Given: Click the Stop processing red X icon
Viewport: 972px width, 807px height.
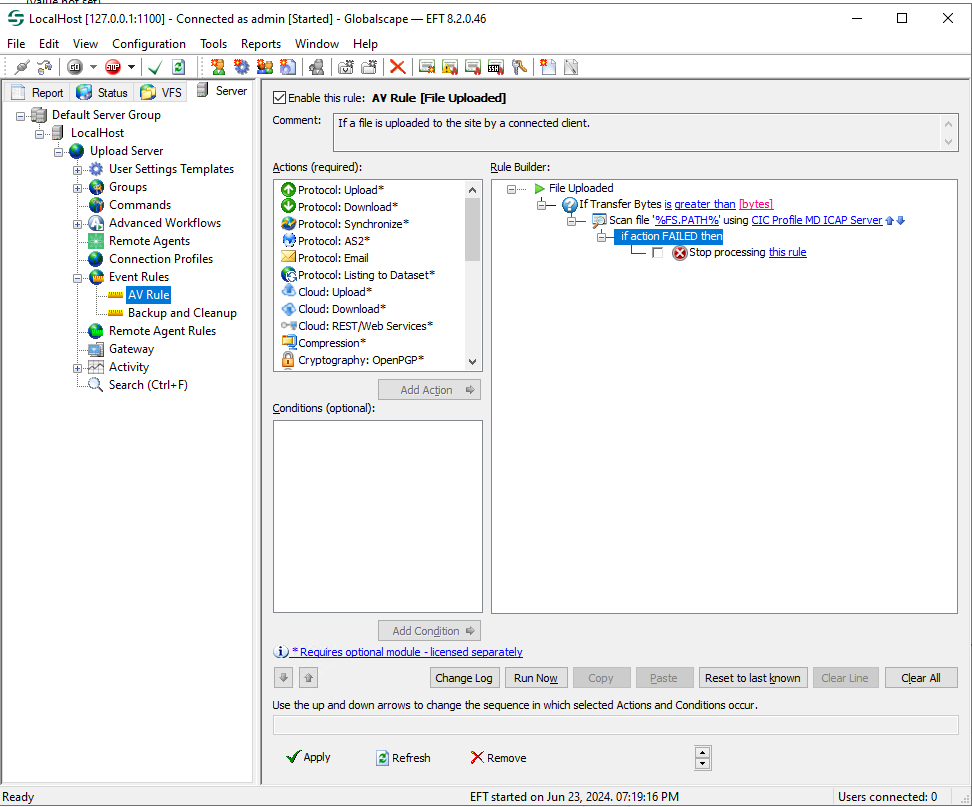Looking at the screenshot, I should click(680, 253).
